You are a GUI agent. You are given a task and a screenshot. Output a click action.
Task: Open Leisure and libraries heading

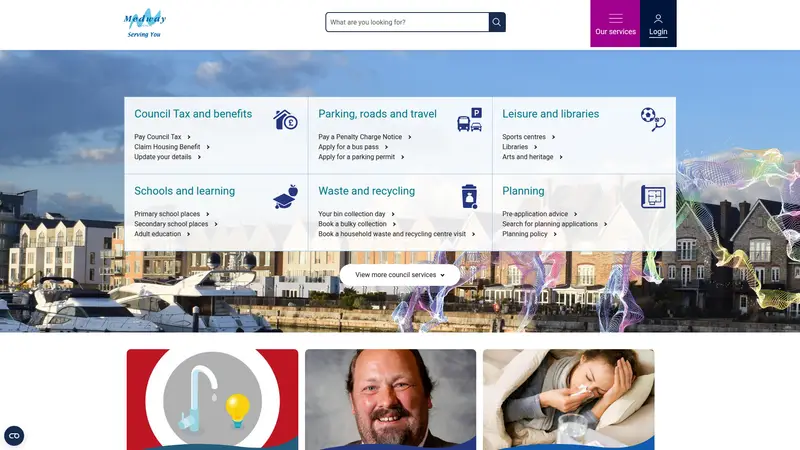coord(551,114)
